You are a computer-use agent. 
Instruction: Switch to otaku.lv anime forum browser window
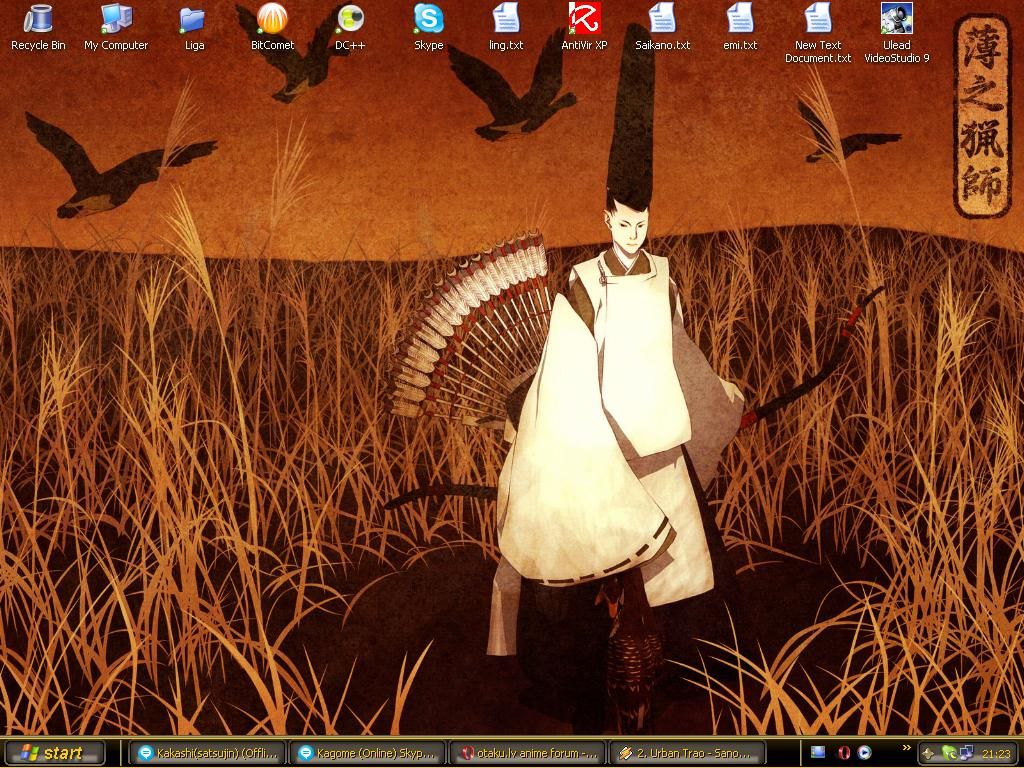tap(527, 753)
